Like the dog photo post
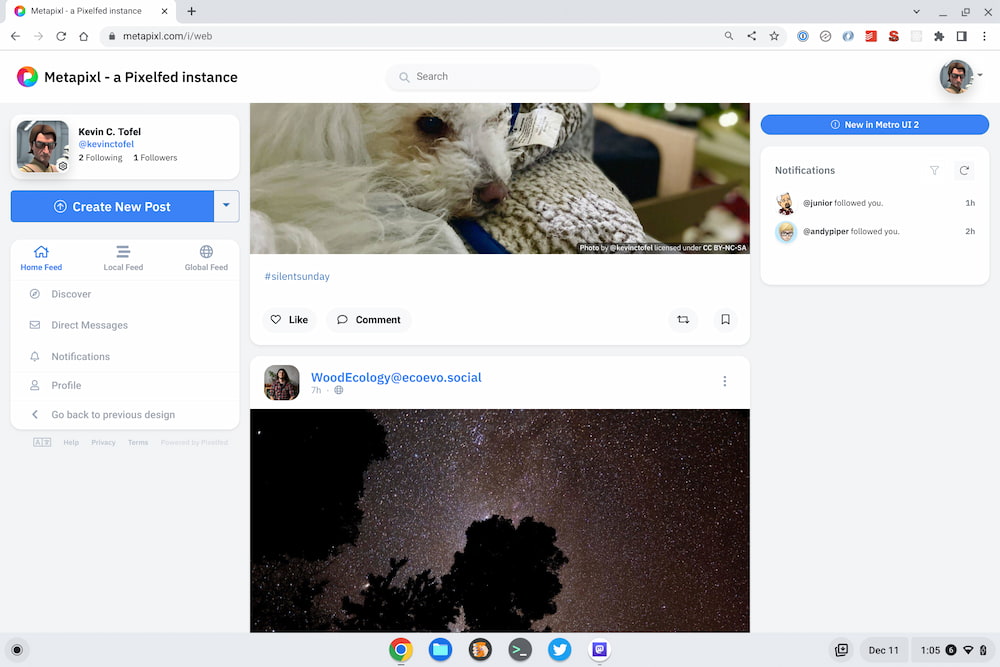Screen dimensions: 1000x667 [289, 319]
